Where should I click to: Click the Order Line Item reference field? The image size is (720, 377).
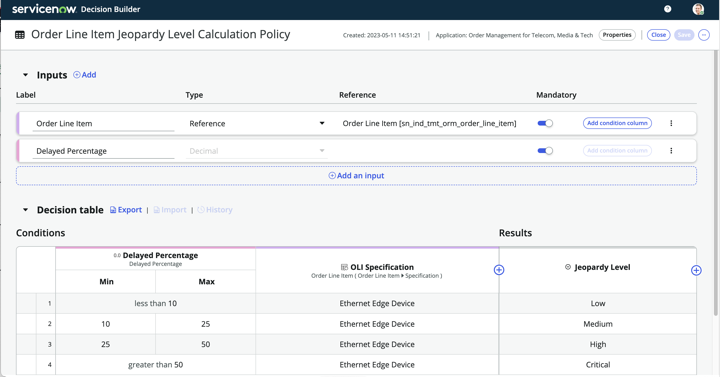429,124
